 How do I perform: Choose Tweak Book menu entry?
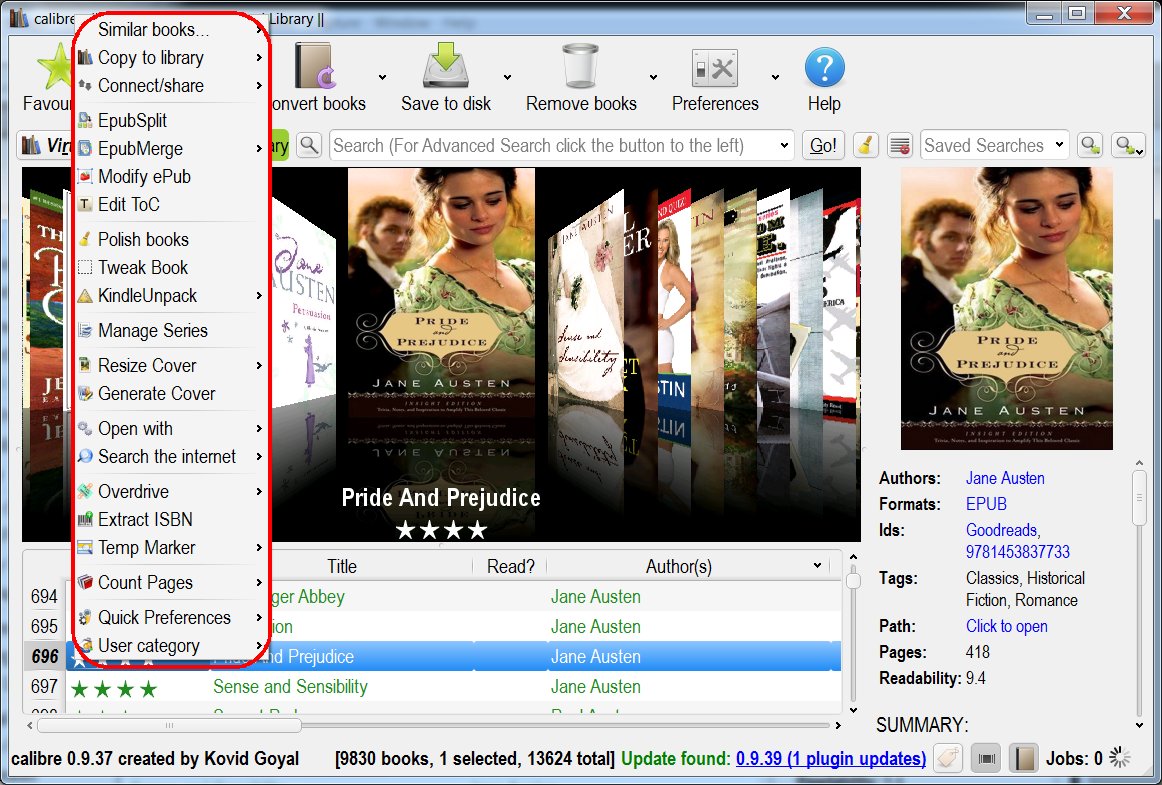pyautogui.click(x=170, y=268)
